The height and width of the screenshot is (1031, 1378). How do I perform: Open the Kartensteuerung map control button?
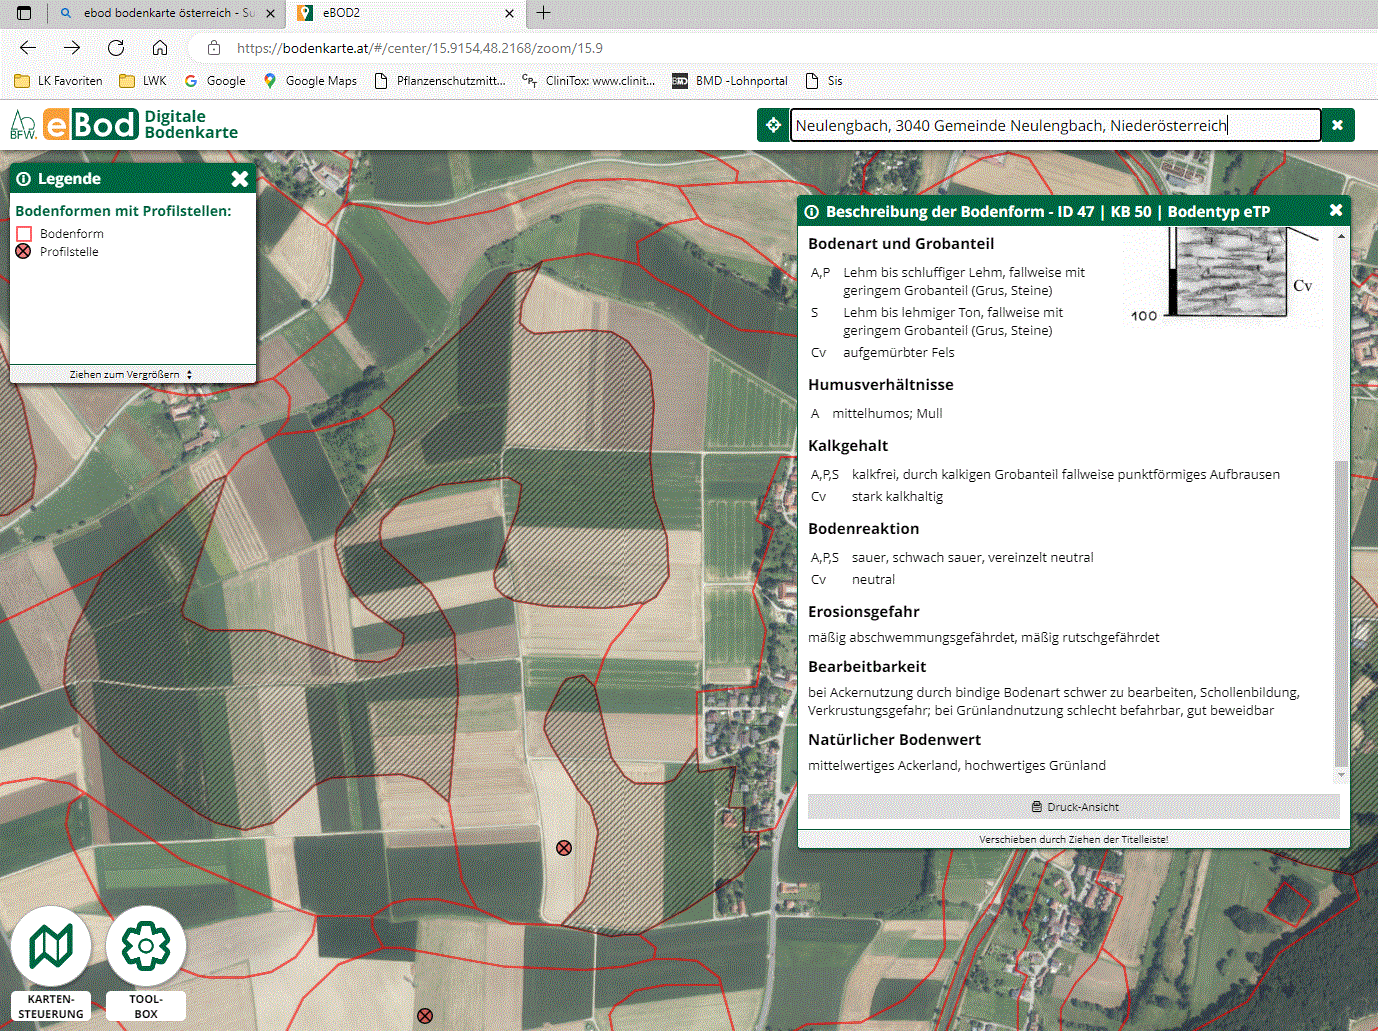[51, 946]
